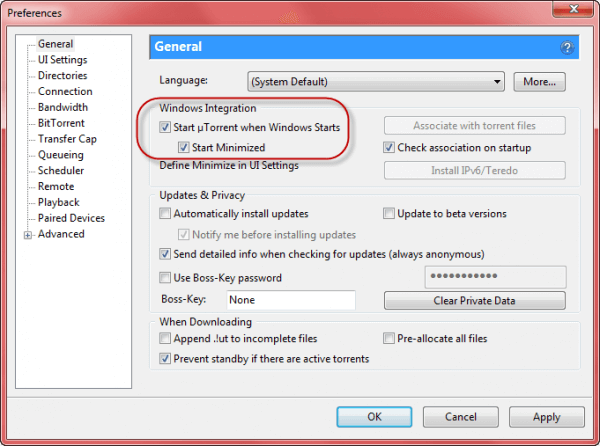Open Queueing preferences page
Viewport: 600px width, 446px height.
60,155
